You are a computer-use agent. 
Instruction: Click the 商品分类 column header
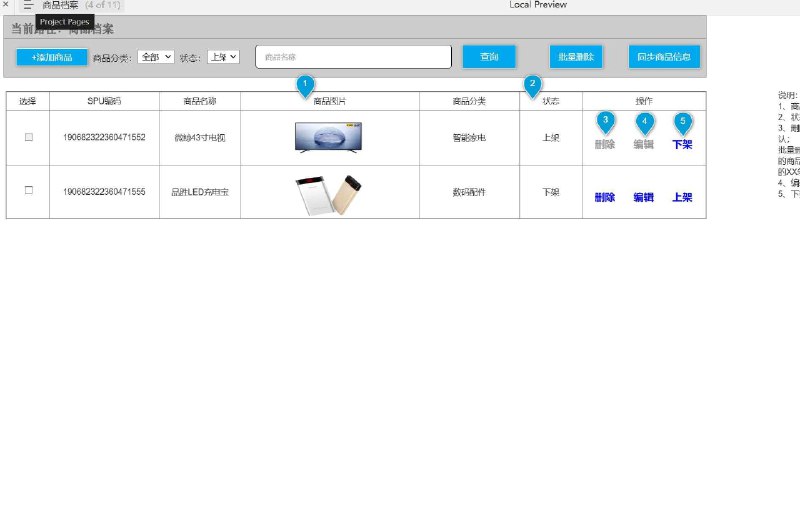(x=469, y=101)
